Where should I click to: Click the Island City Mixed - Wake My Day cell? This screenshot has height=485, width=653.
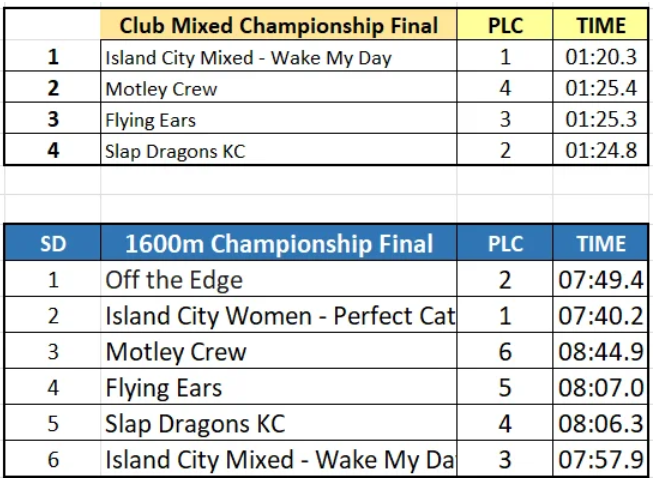click(248, 57)
